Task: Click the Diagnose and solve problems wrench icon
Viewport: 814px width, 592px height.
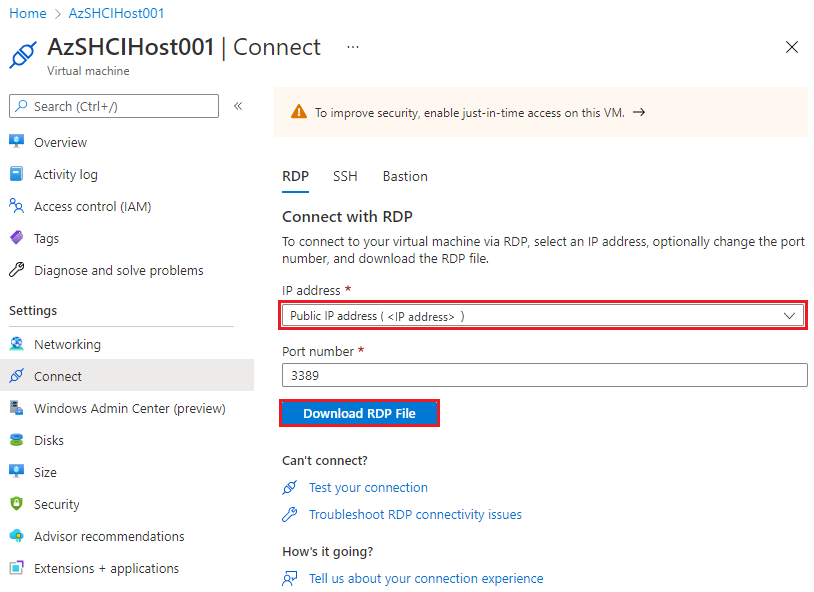Action: [17, 270]
